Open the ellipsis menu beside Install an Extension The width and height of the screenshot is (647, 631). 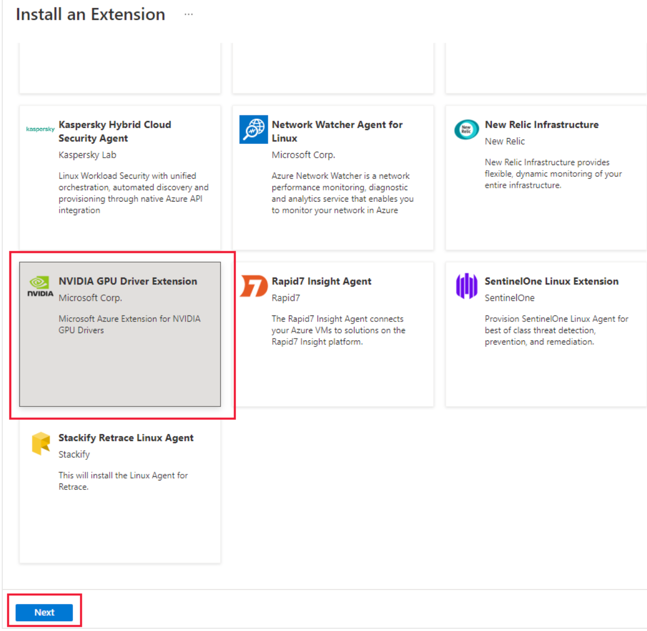point(189,14)
